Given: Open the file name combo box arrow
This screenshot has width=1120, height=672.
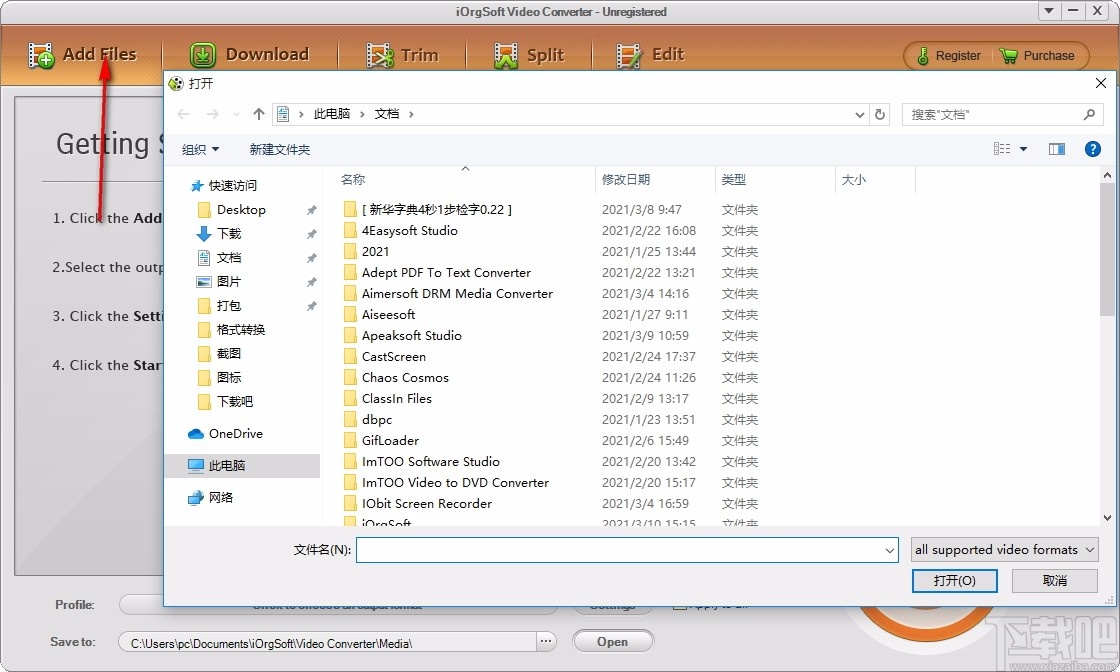Looking at the screenshot, I should 889,549.
